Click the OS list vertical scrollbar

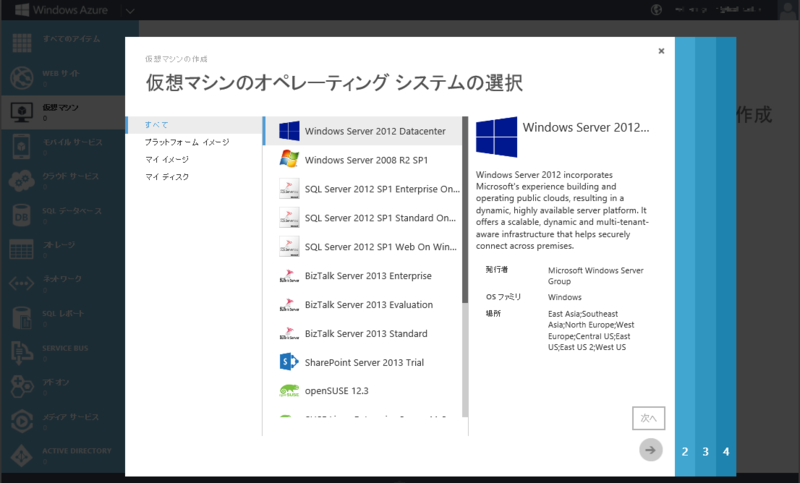pyautogui.click(x=465, y=209)
